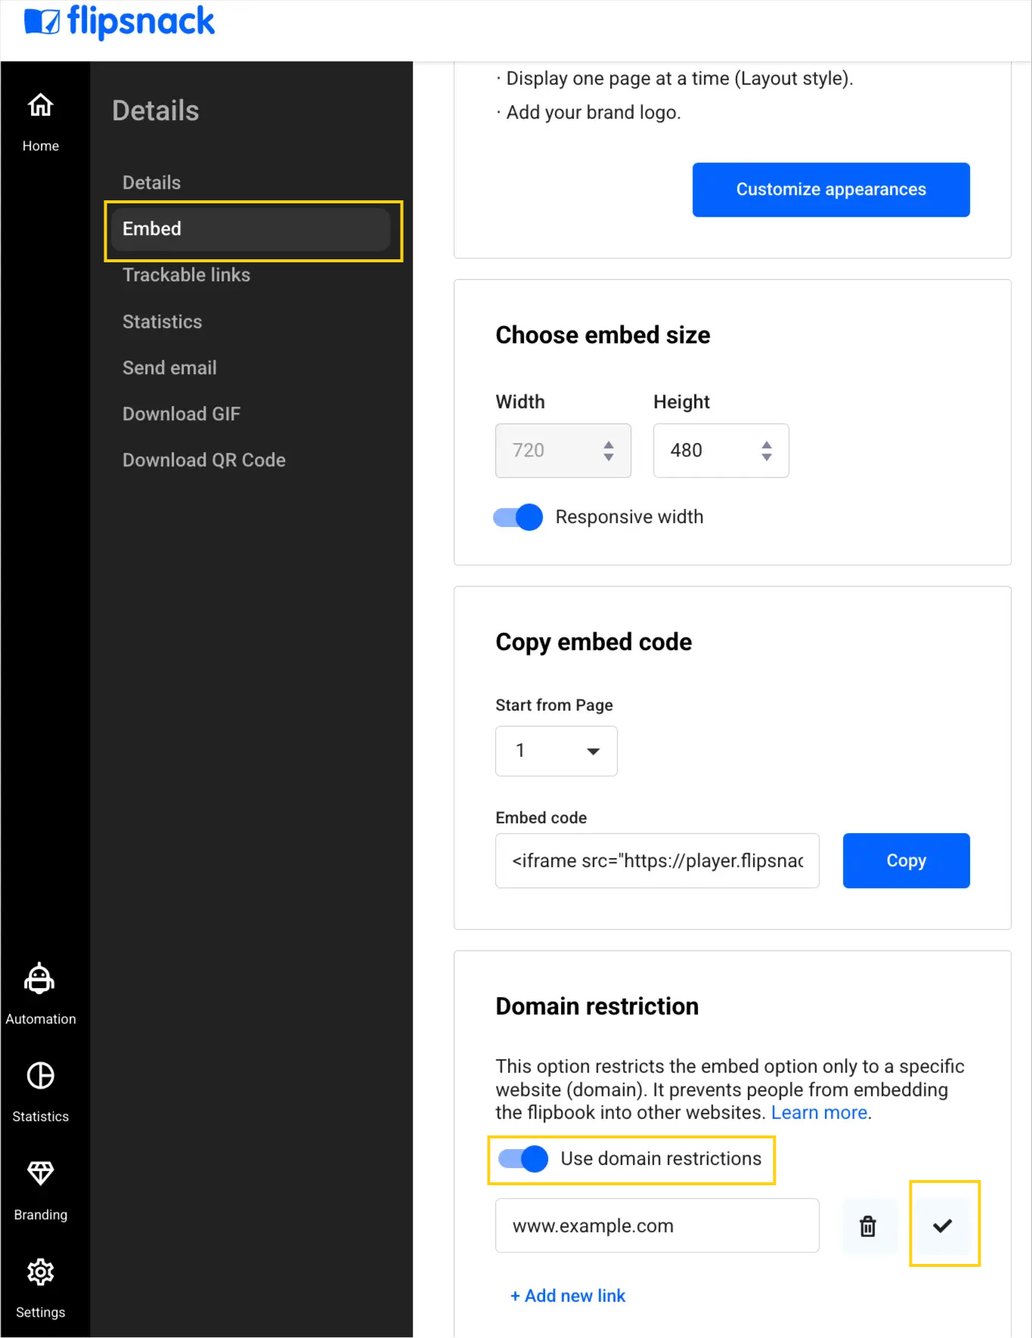Copy the embed code

(905, 860)
